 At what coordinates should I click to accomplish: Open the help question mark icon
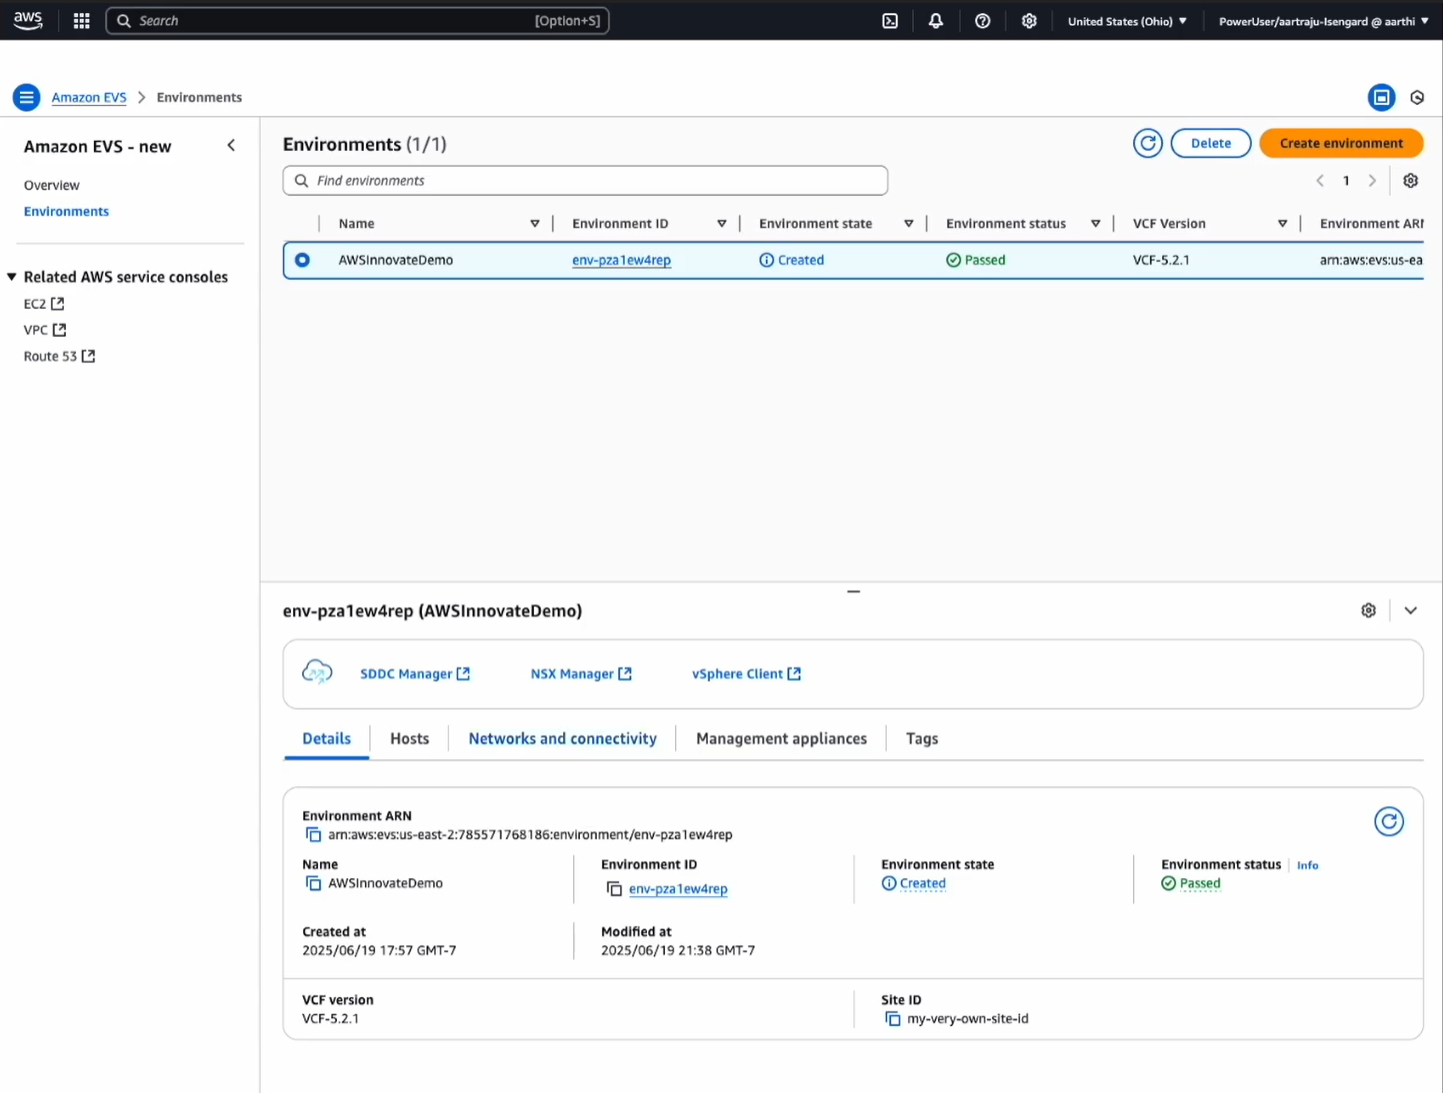983,21
